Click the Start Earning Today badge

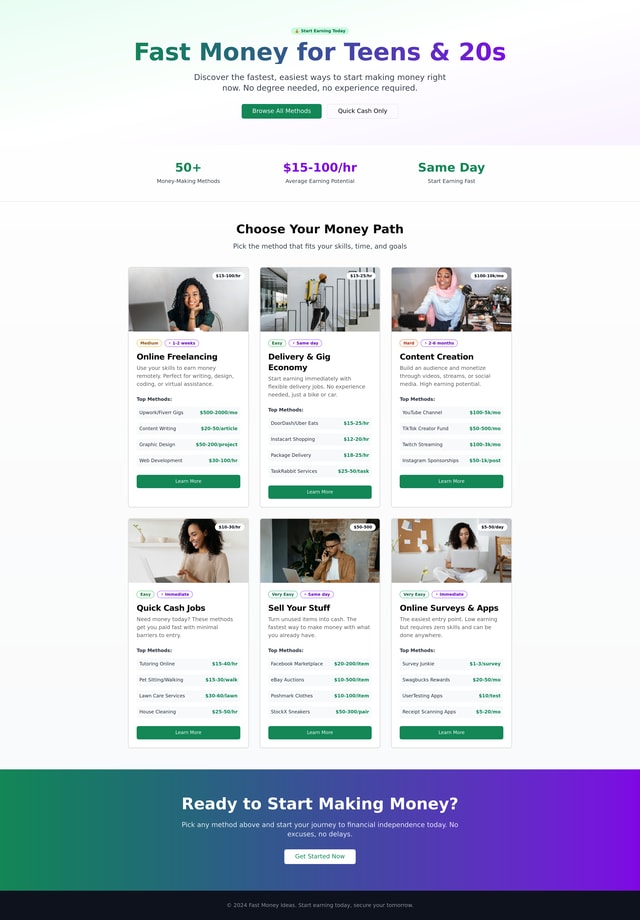coord(320,31)
